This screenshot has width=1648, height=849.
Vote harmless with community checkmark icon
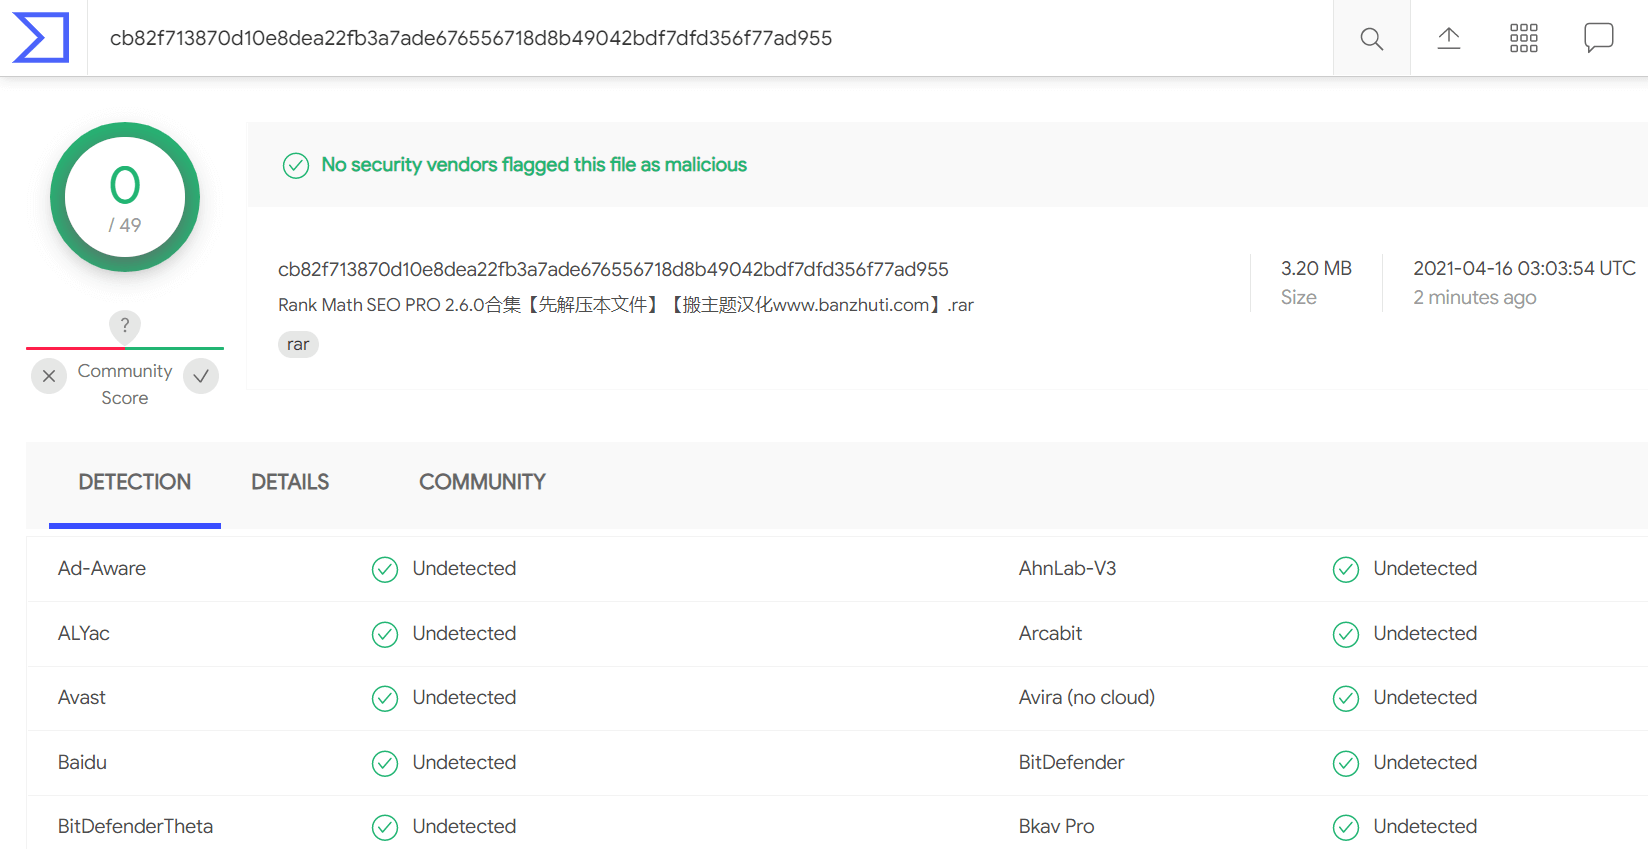point(201,376)
